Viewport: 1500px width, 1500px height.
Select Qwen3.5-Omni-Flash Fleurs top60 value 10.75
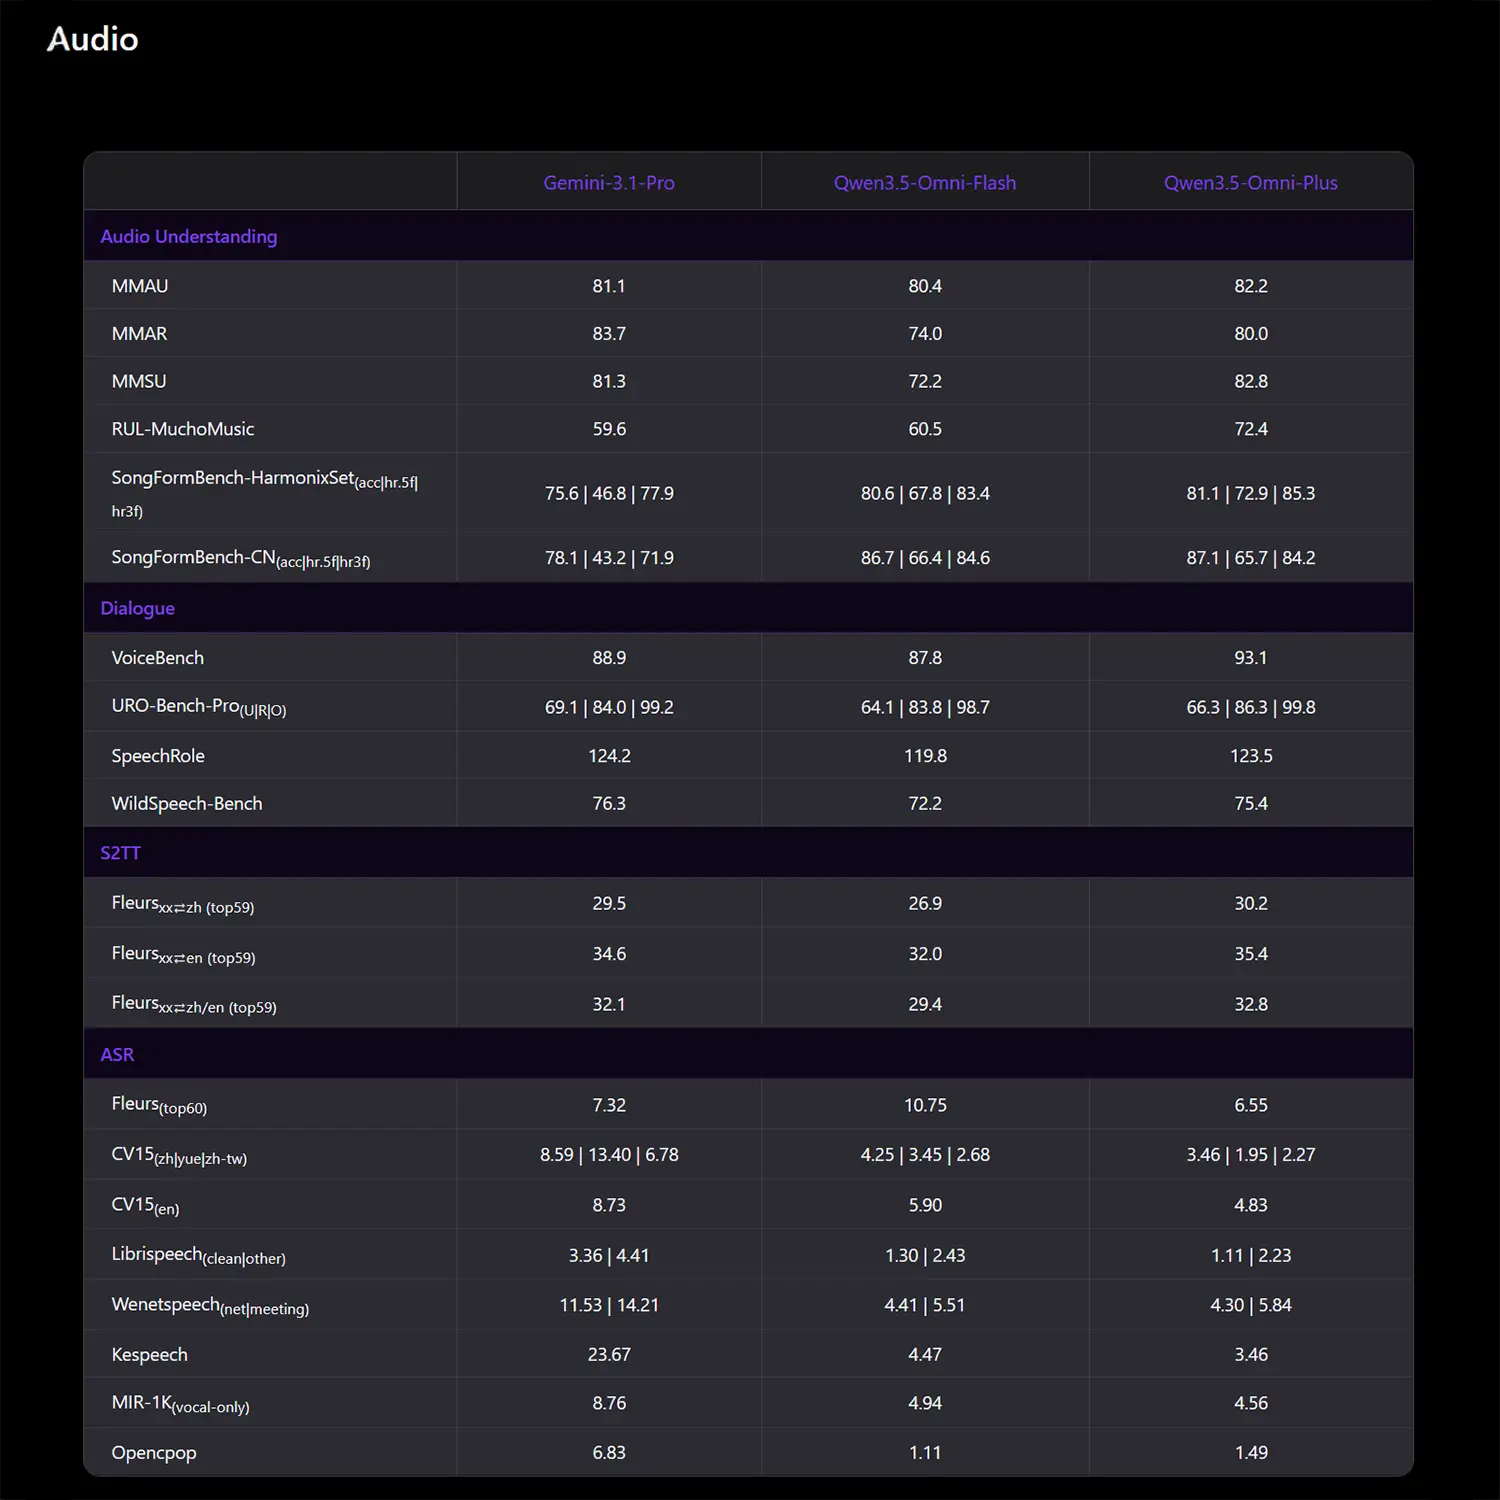pos(924,1105)
